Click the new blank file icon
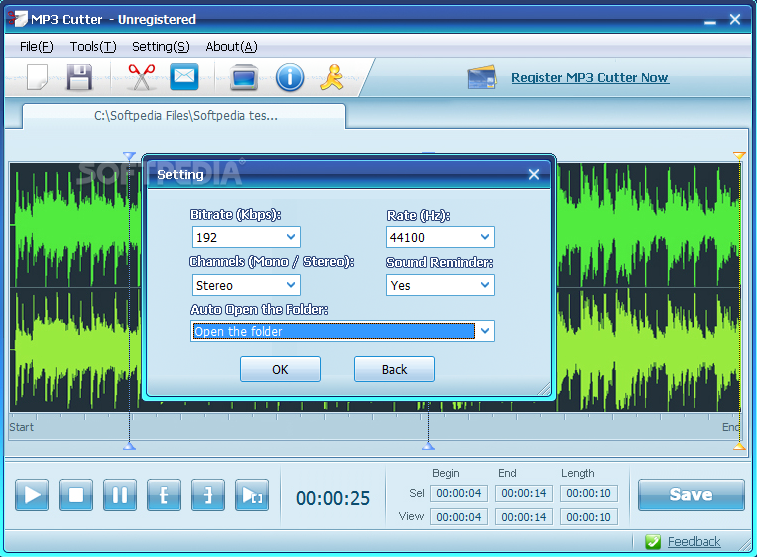This screenshot has width=757, height=557. point(37,77)
